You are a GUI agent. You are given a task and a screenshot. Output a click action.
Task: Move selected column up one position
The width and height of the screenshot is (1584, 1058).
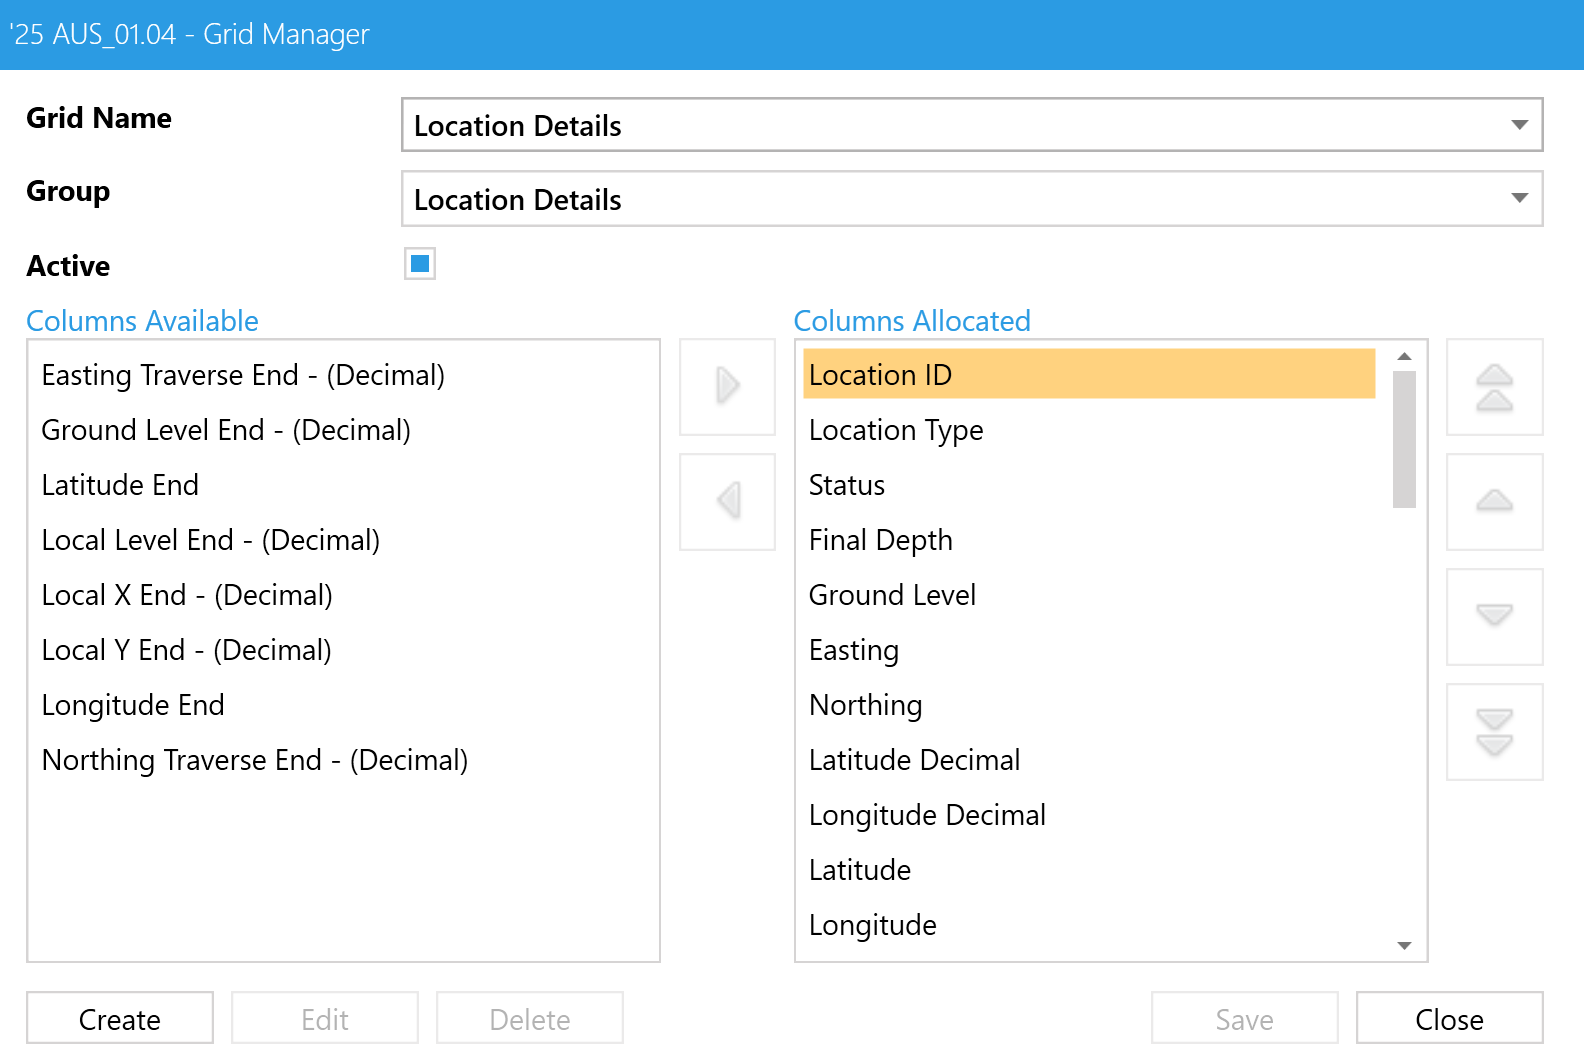[1494, 501]
